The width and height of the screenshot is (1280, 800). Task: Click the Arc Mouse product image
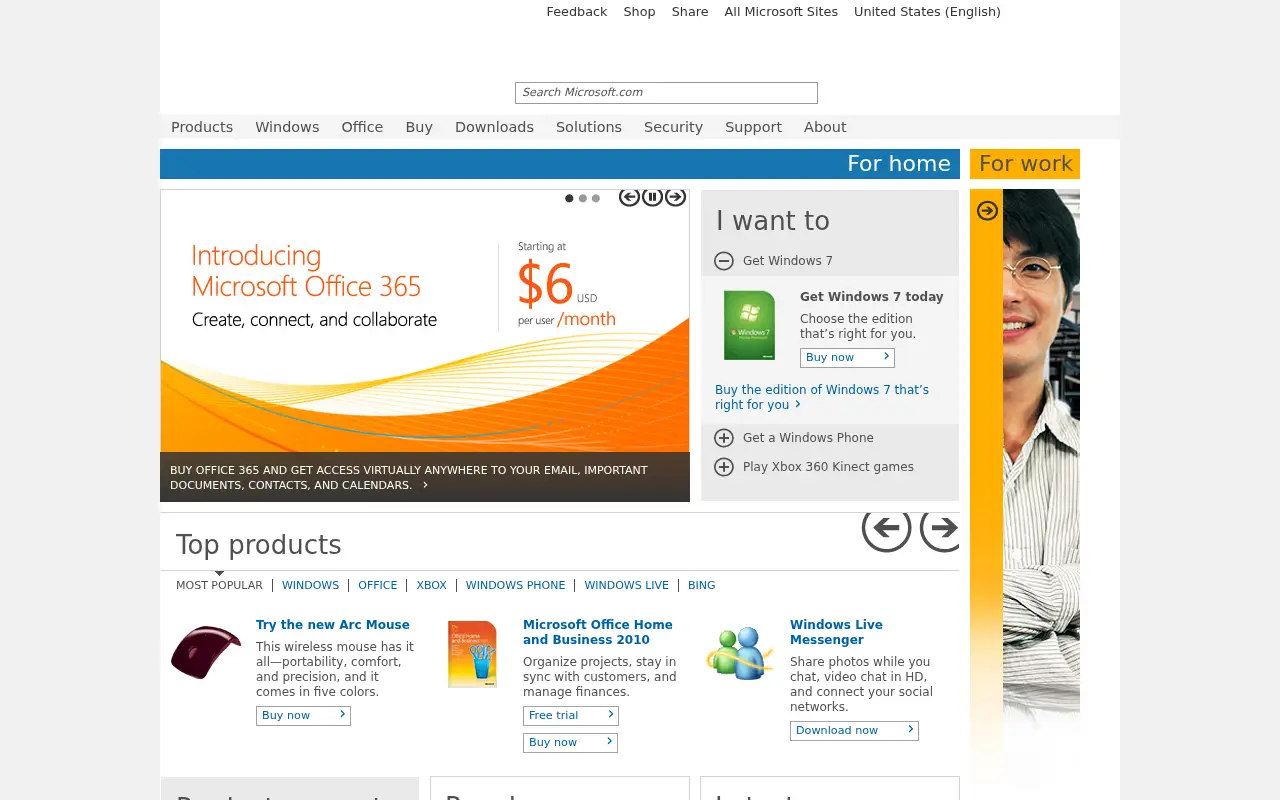coord(206,653)
